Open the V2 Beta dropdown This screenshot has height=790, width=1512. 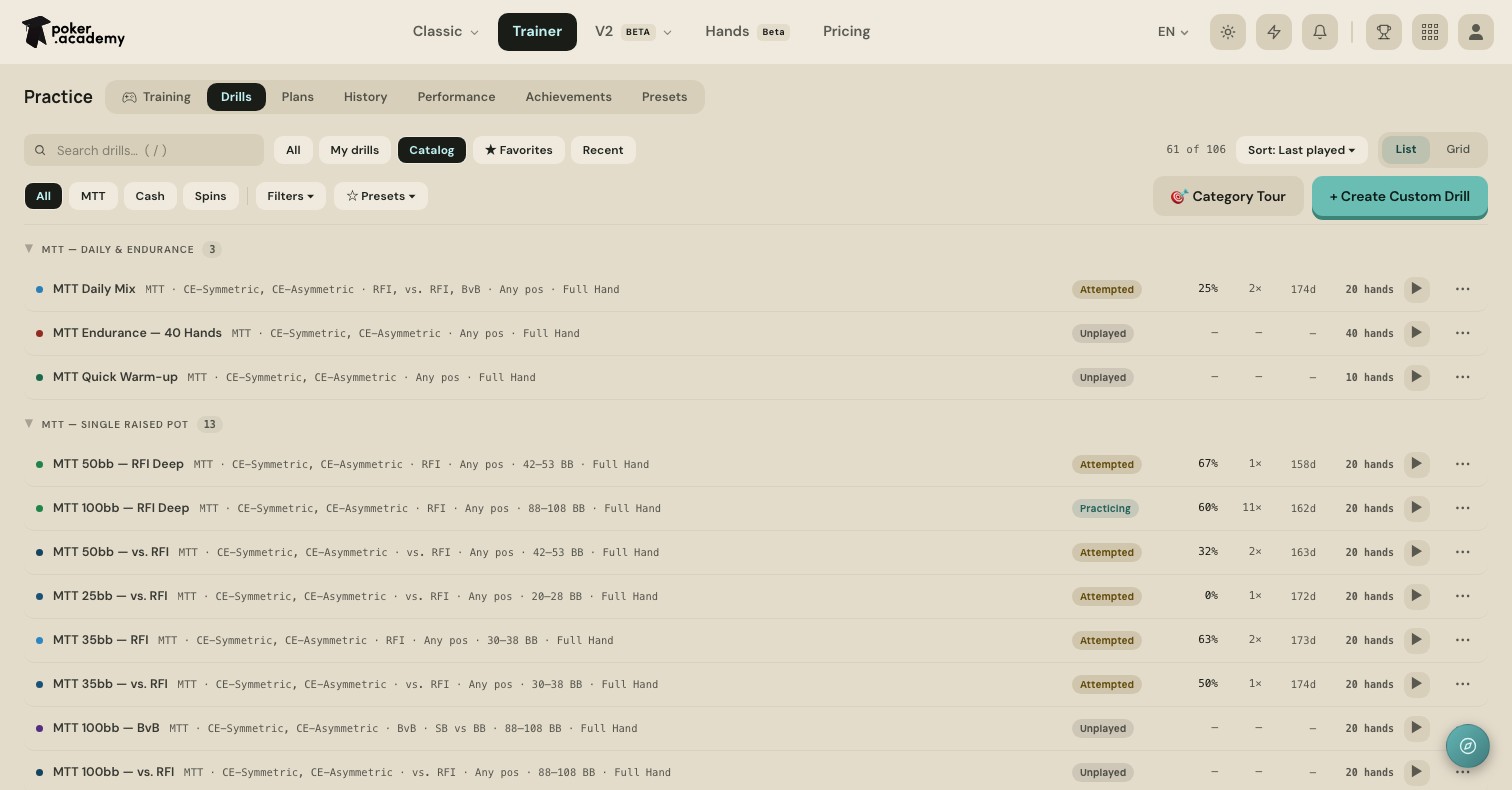[x=633, y=32]
